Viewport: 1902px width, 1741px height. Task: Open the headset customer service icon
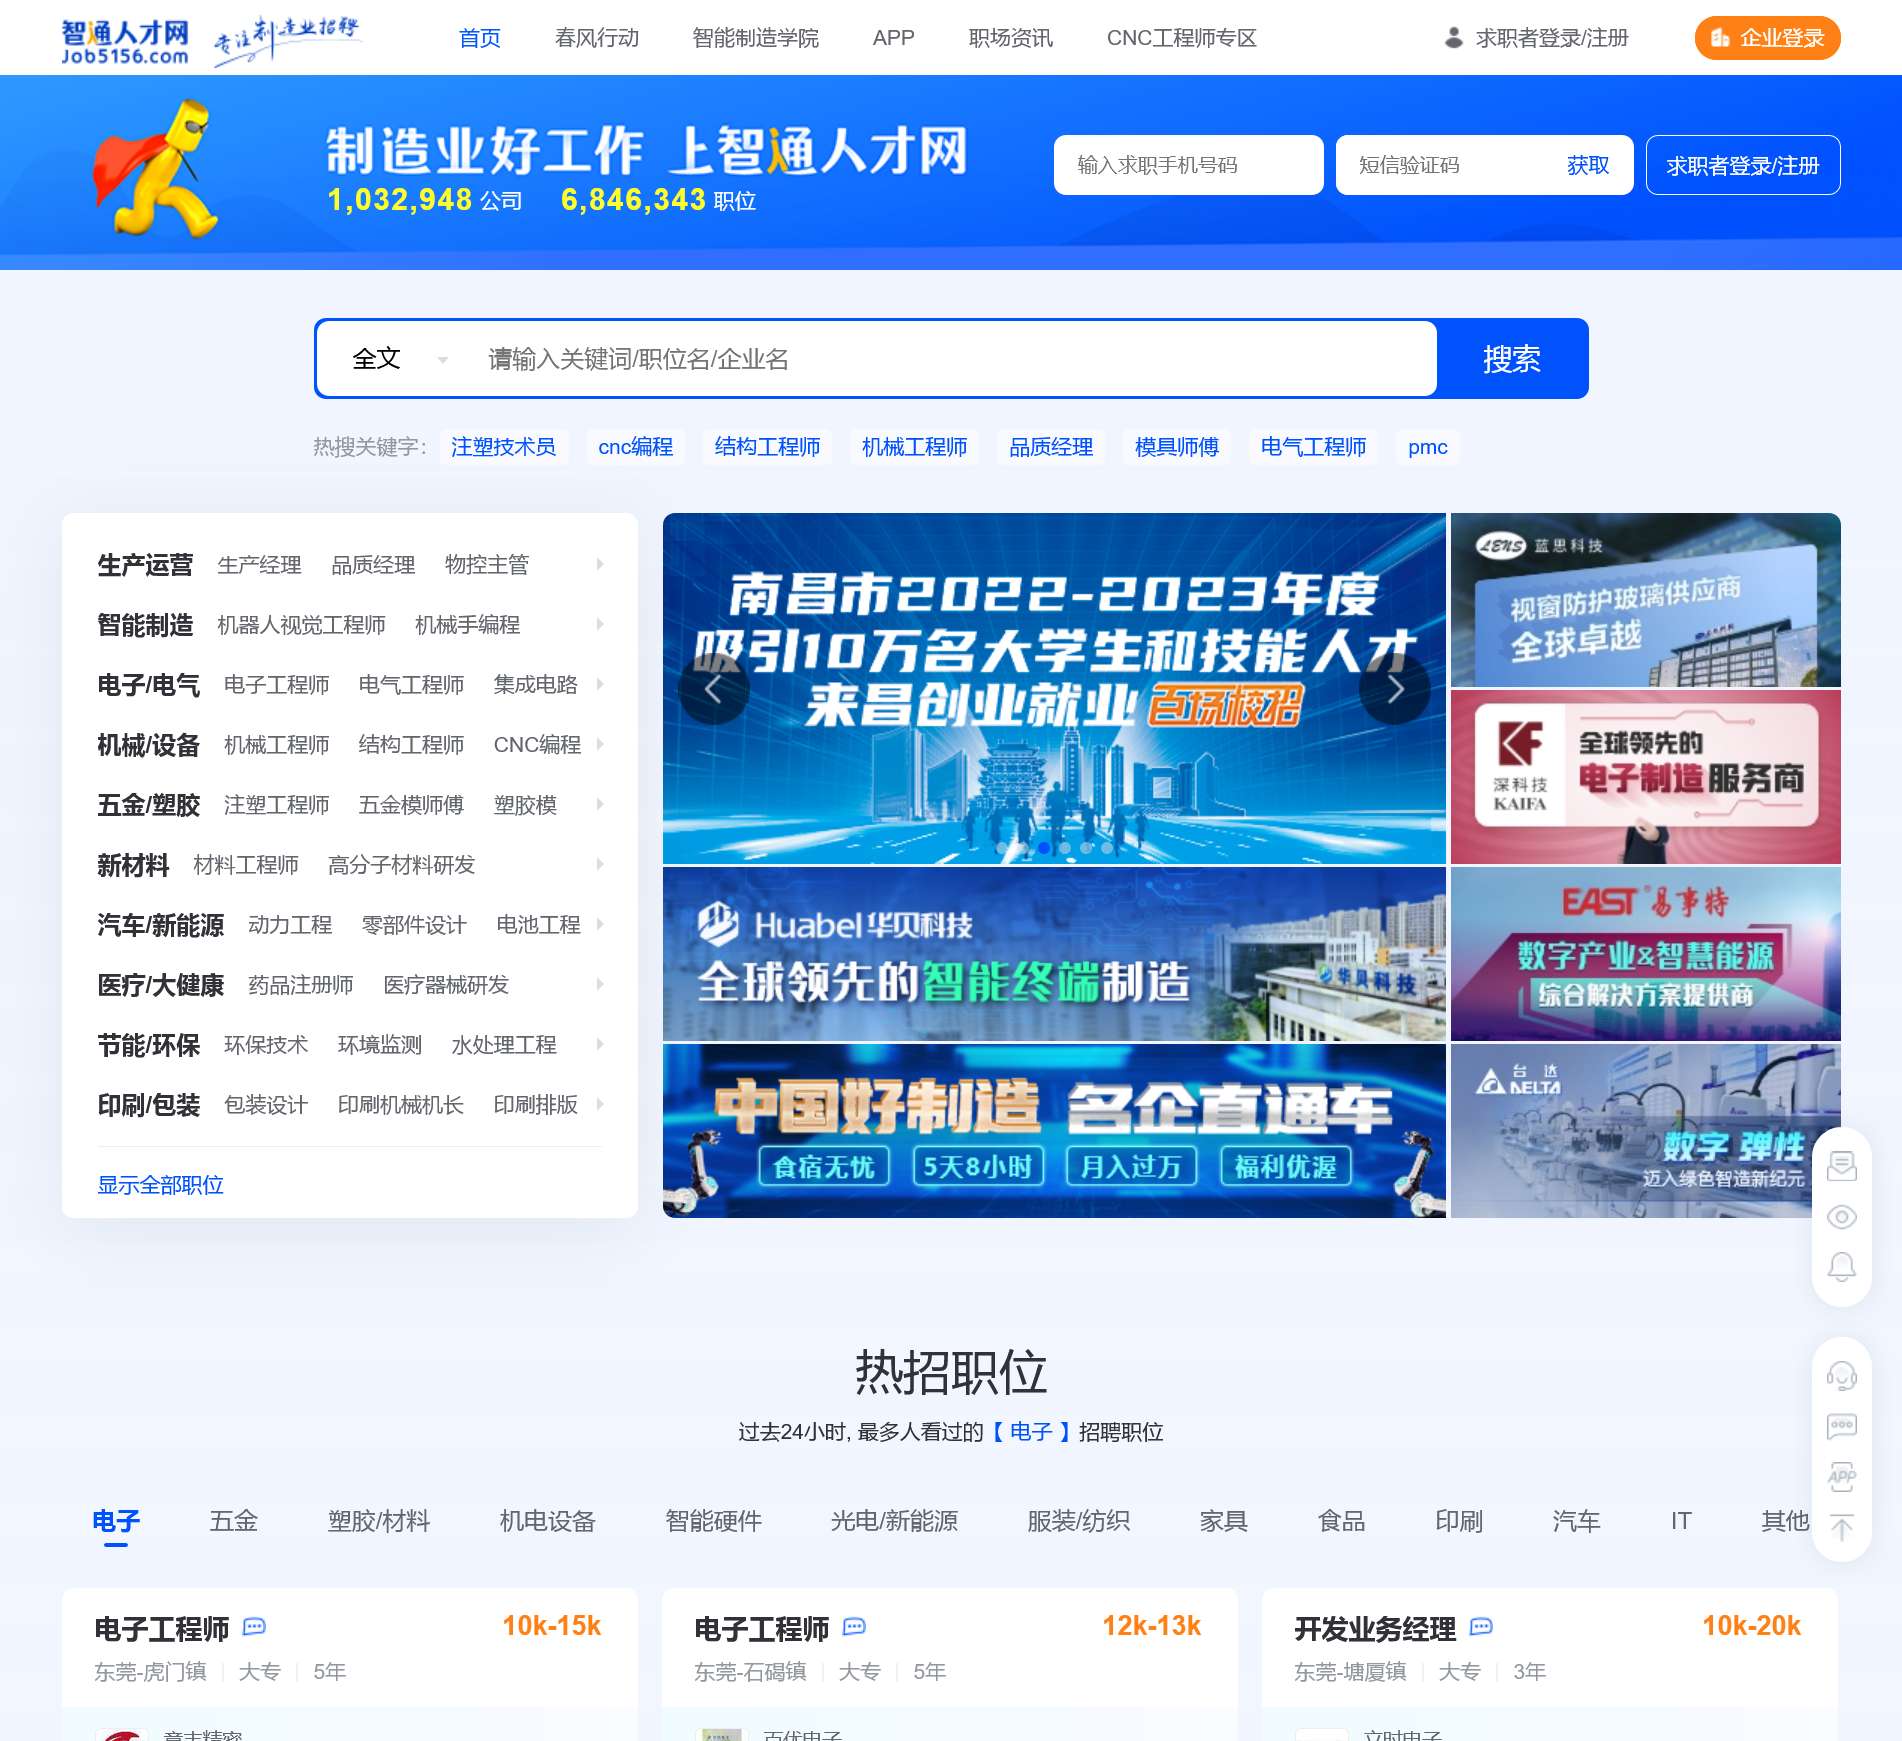click(x=1842, y=1375)
